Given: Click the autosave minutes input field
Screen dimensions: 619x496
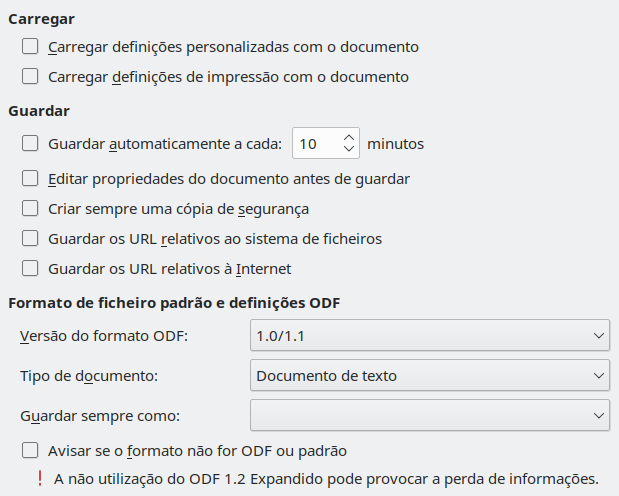Looking at the screenshot, I should 316,143.
